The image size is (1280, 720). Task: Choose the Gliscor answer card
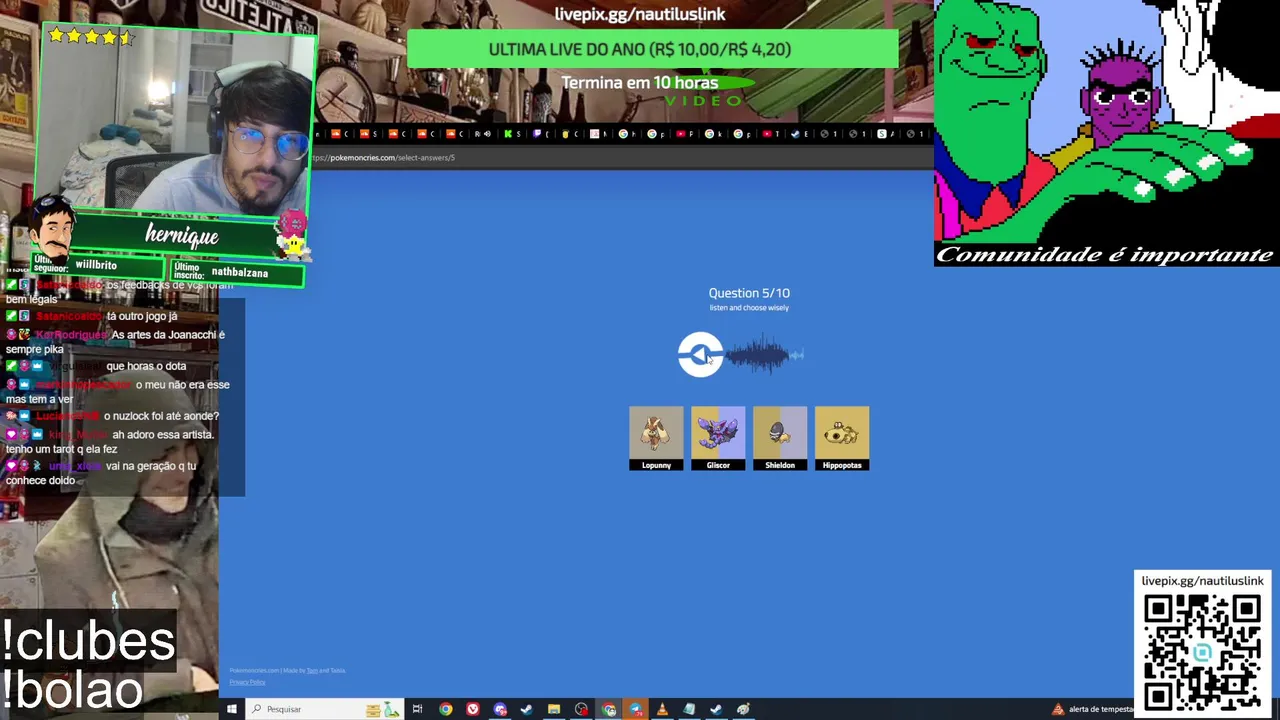[x=718, y=438]
